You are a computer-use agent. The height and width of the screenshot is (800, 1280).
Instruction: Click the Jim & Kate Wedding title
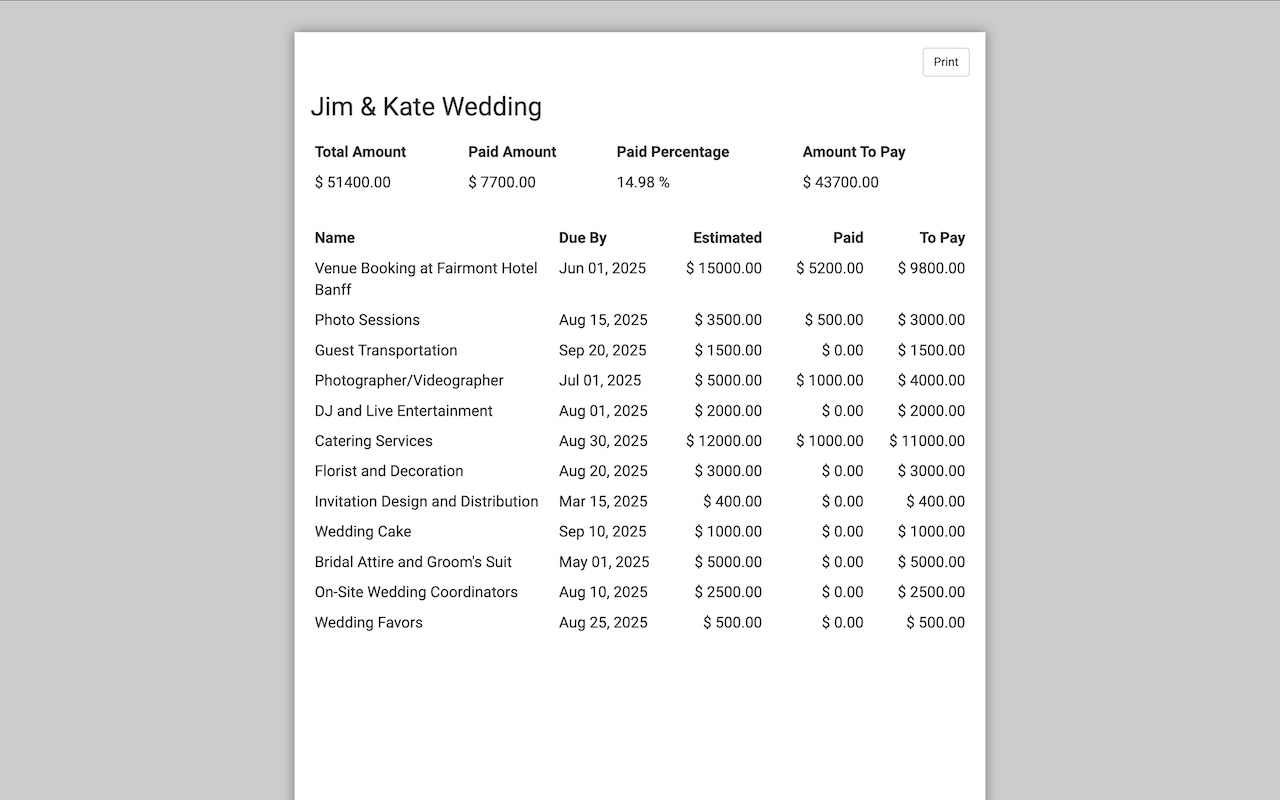[x=426, y=107]
